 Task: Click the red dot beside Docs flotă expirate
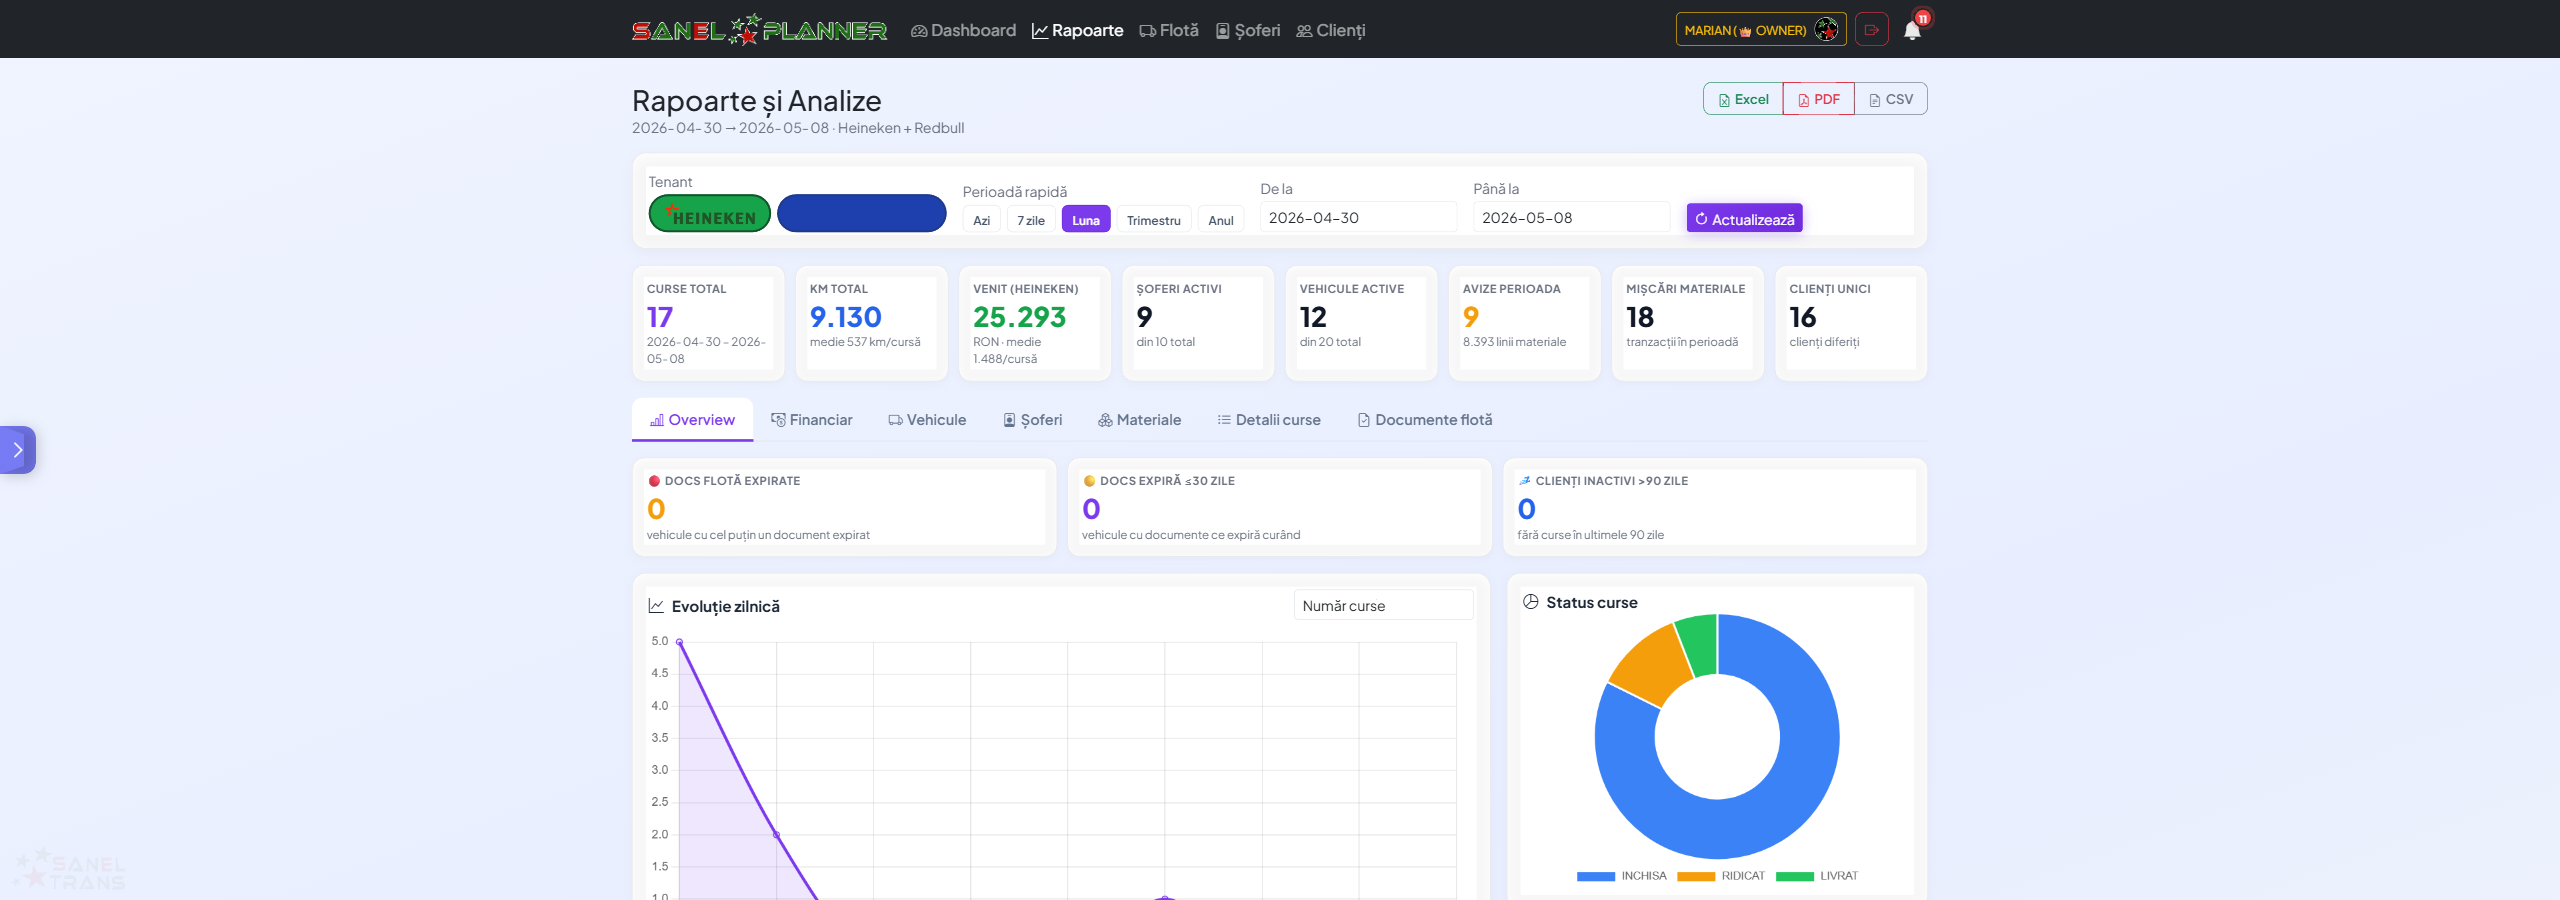coord(654,481)
